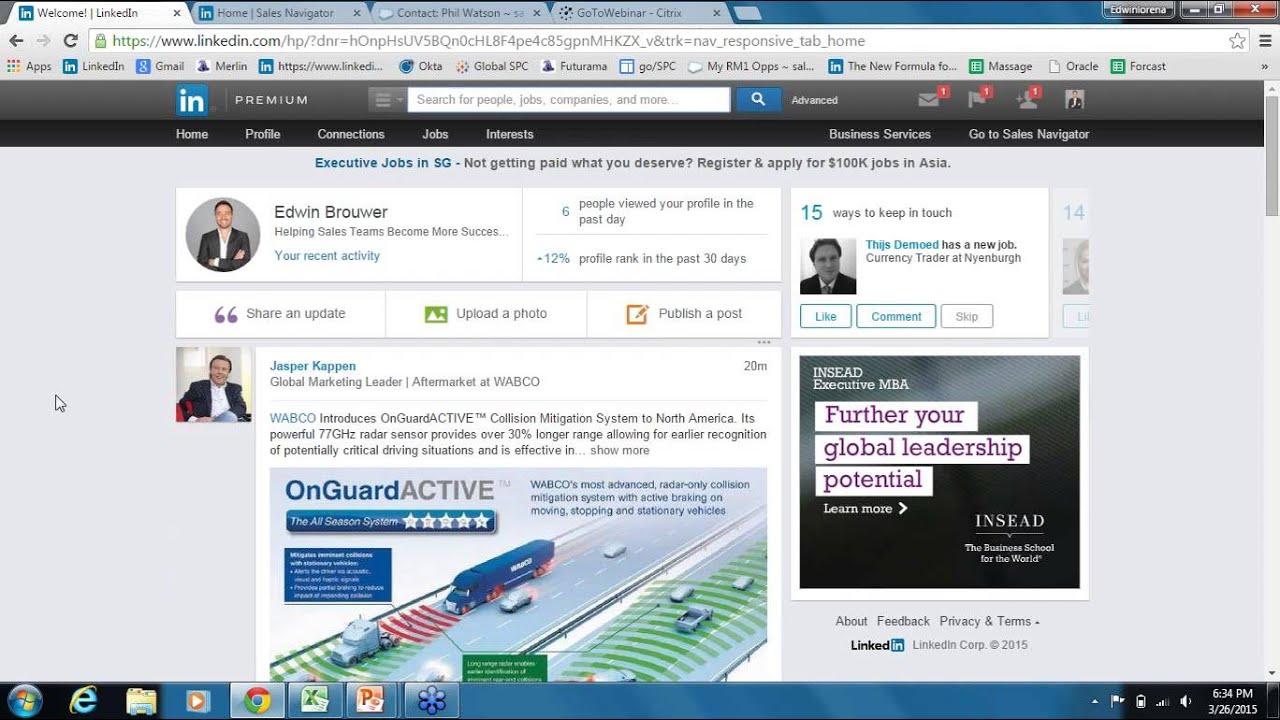
Task: Show more bookmarks chevron
Action: [x=1266, y=67]
